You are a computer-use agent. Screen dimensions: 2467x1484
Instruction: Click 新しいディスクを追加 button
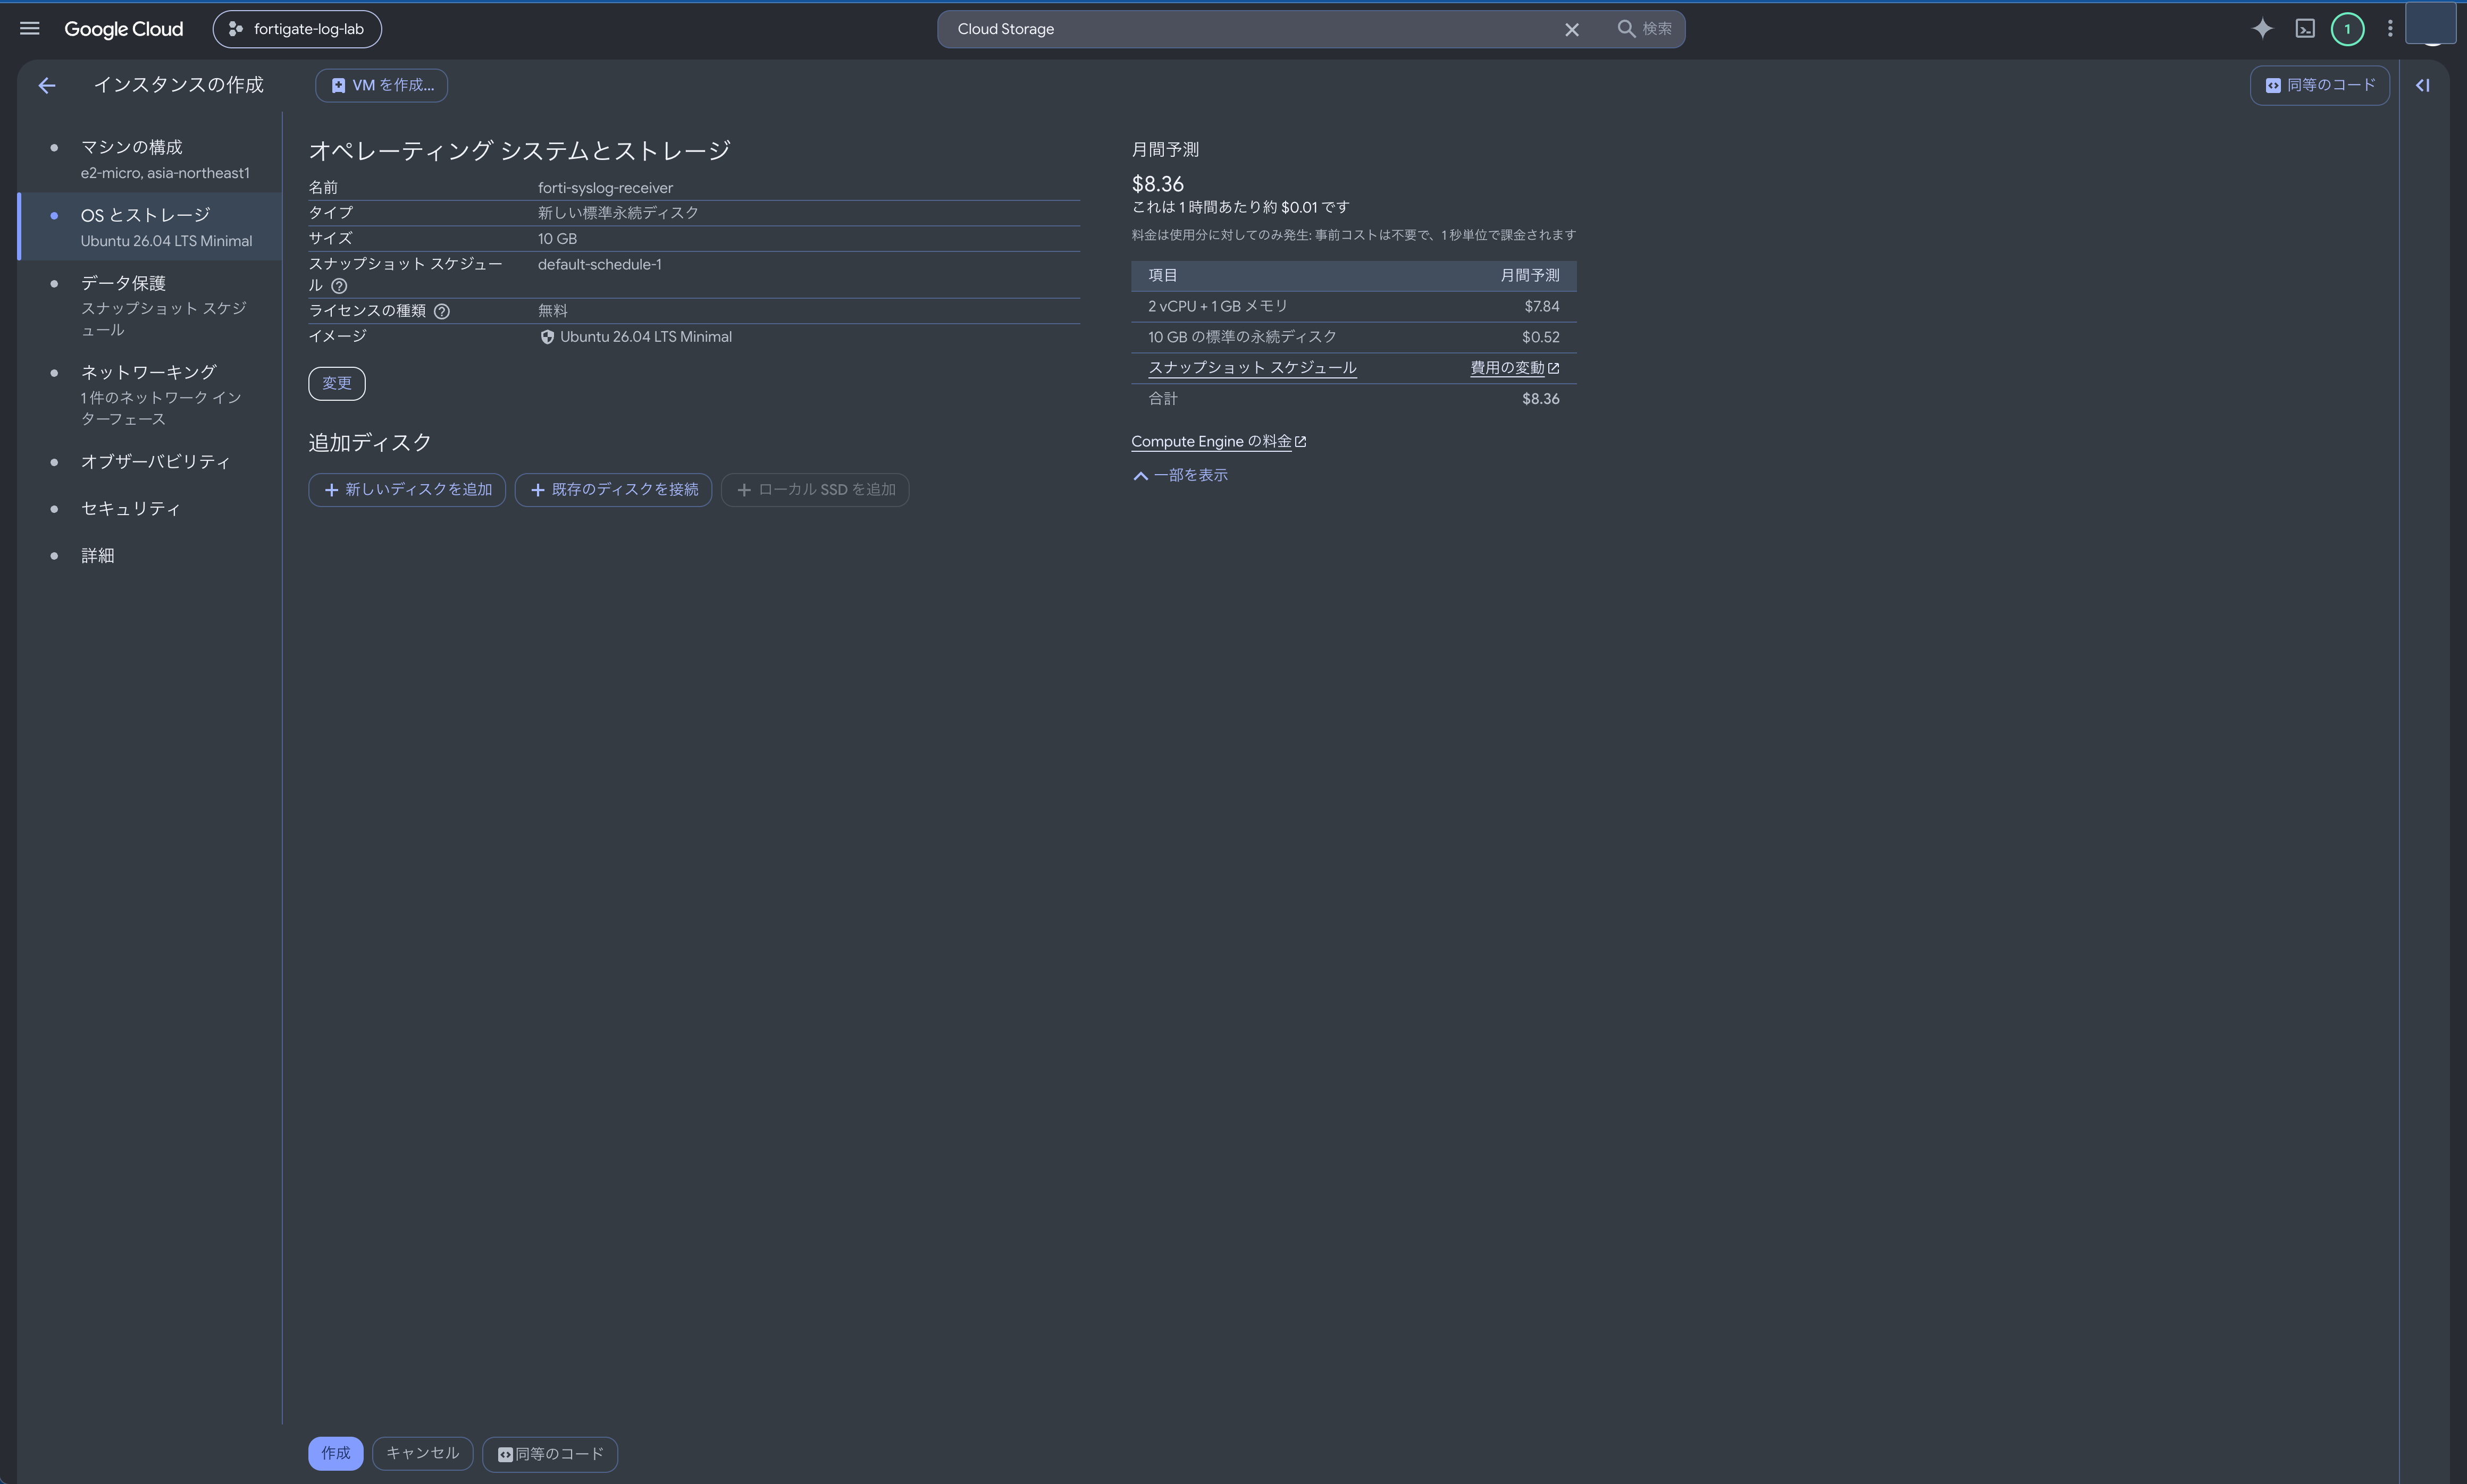click(407, 490)
